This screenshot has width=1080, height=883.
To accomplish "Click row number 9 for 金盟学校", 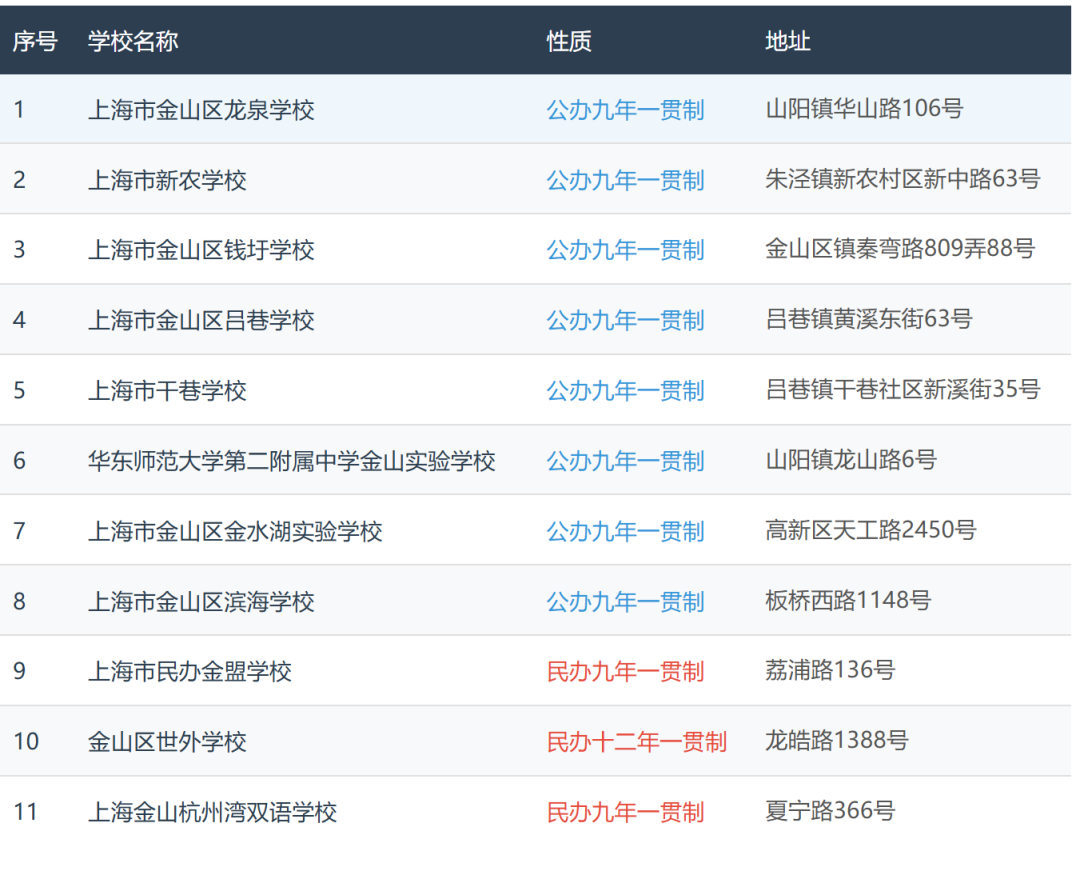I will tap(19, 672).
